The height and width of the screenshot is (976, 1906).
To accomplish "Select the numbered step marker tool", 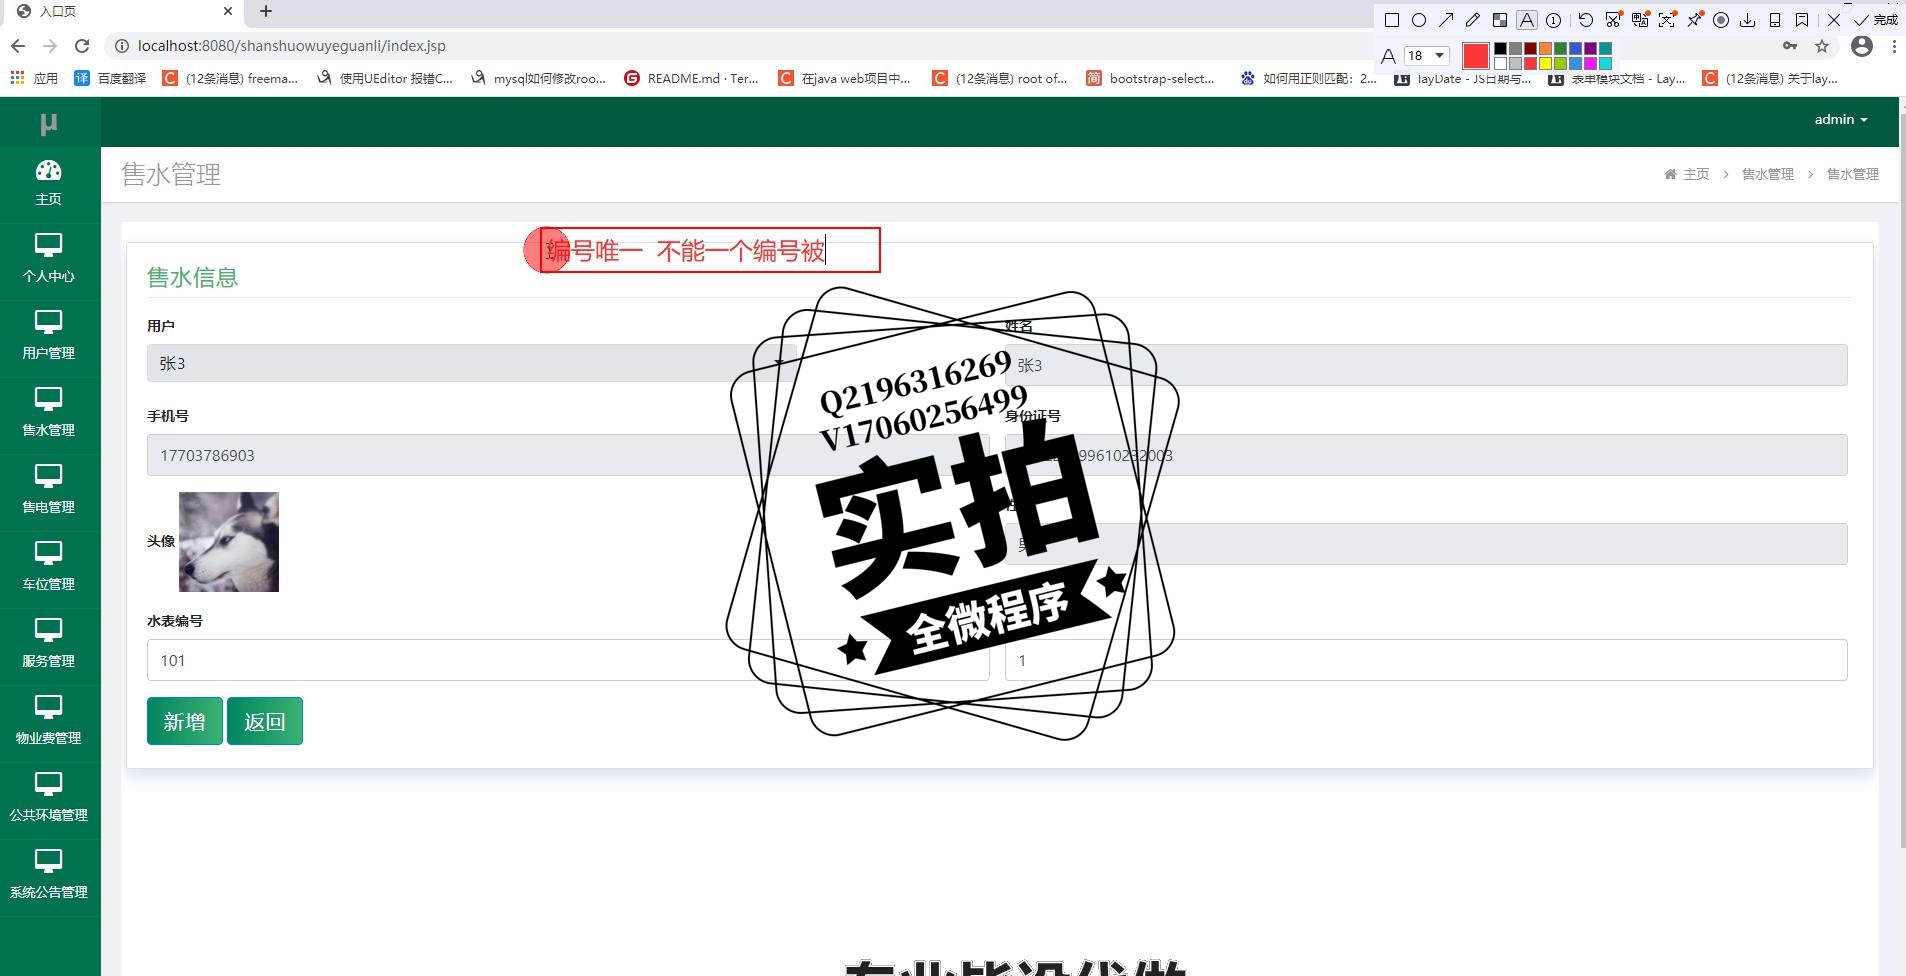I will (1553, 20).
